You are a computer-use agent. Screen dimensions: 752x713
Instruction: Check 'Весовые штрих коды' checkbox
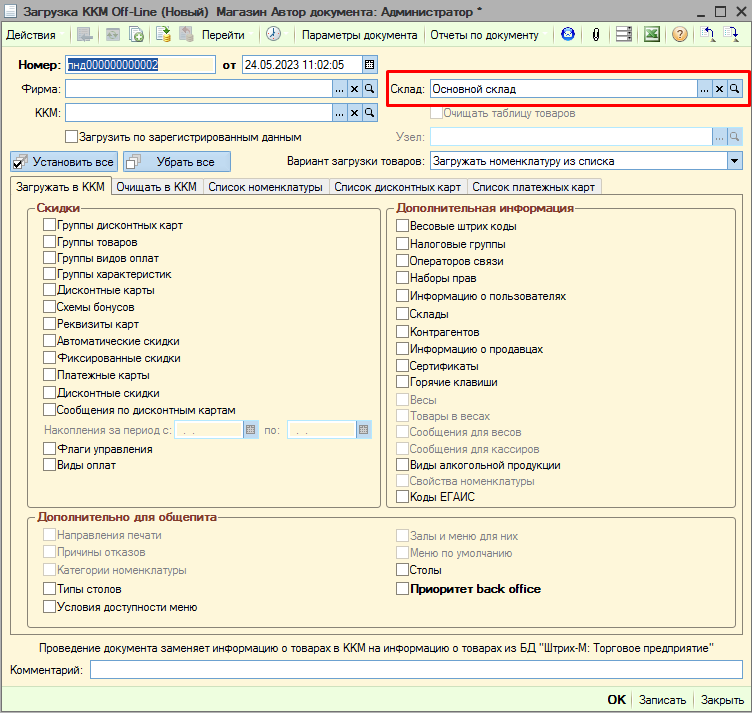(402, 225)
